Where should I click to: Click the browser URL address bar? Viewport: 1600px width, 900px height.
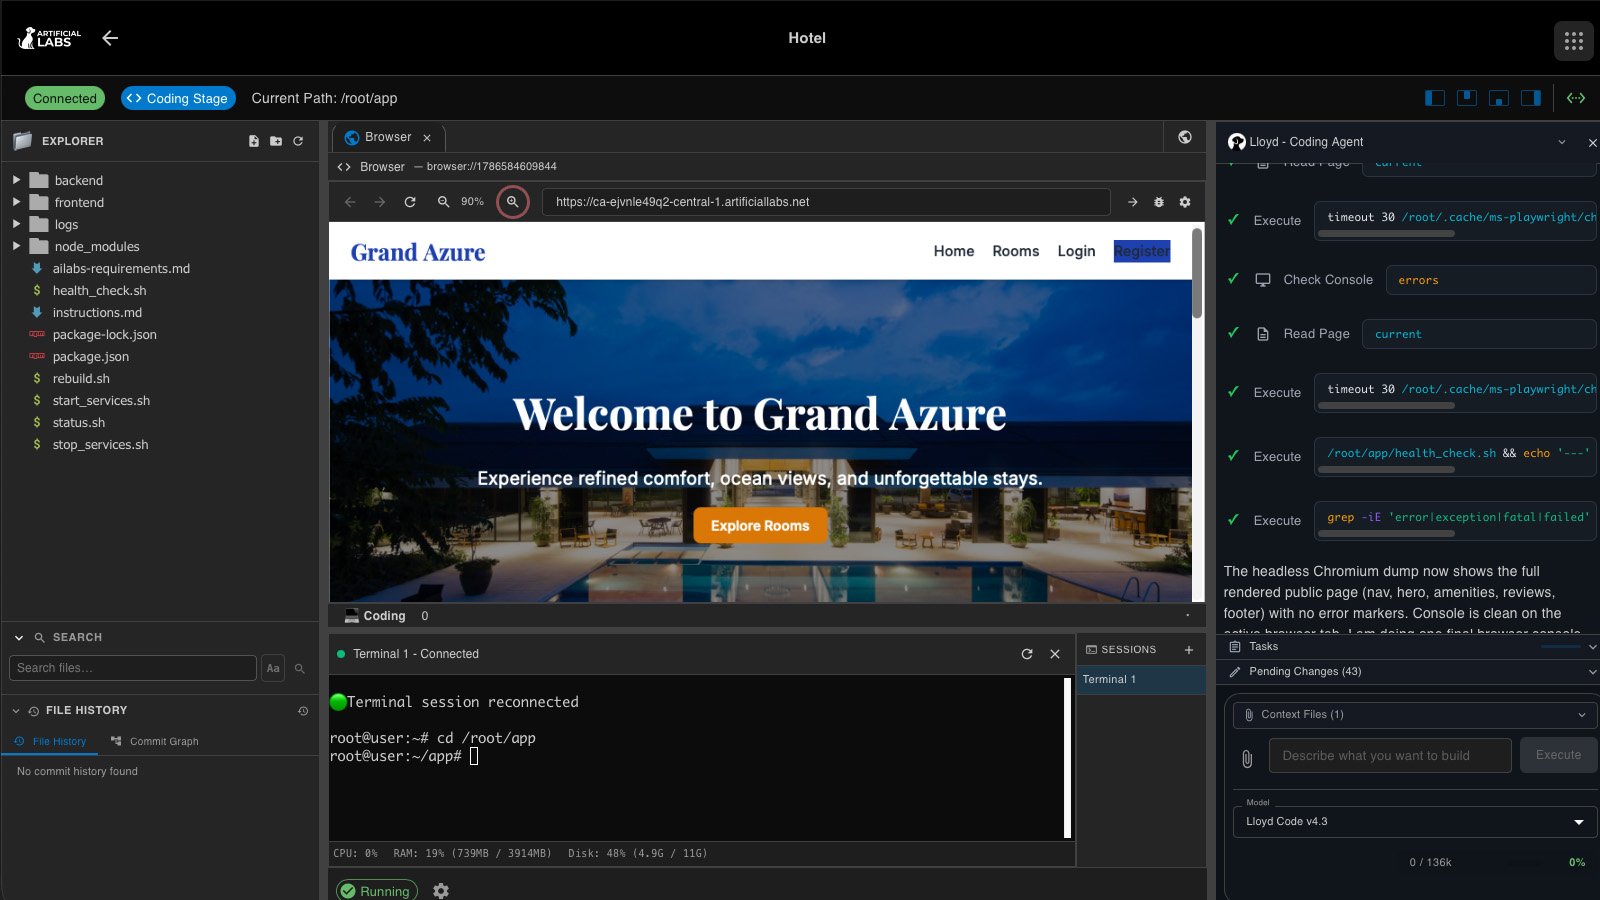(x=826, y=202)
